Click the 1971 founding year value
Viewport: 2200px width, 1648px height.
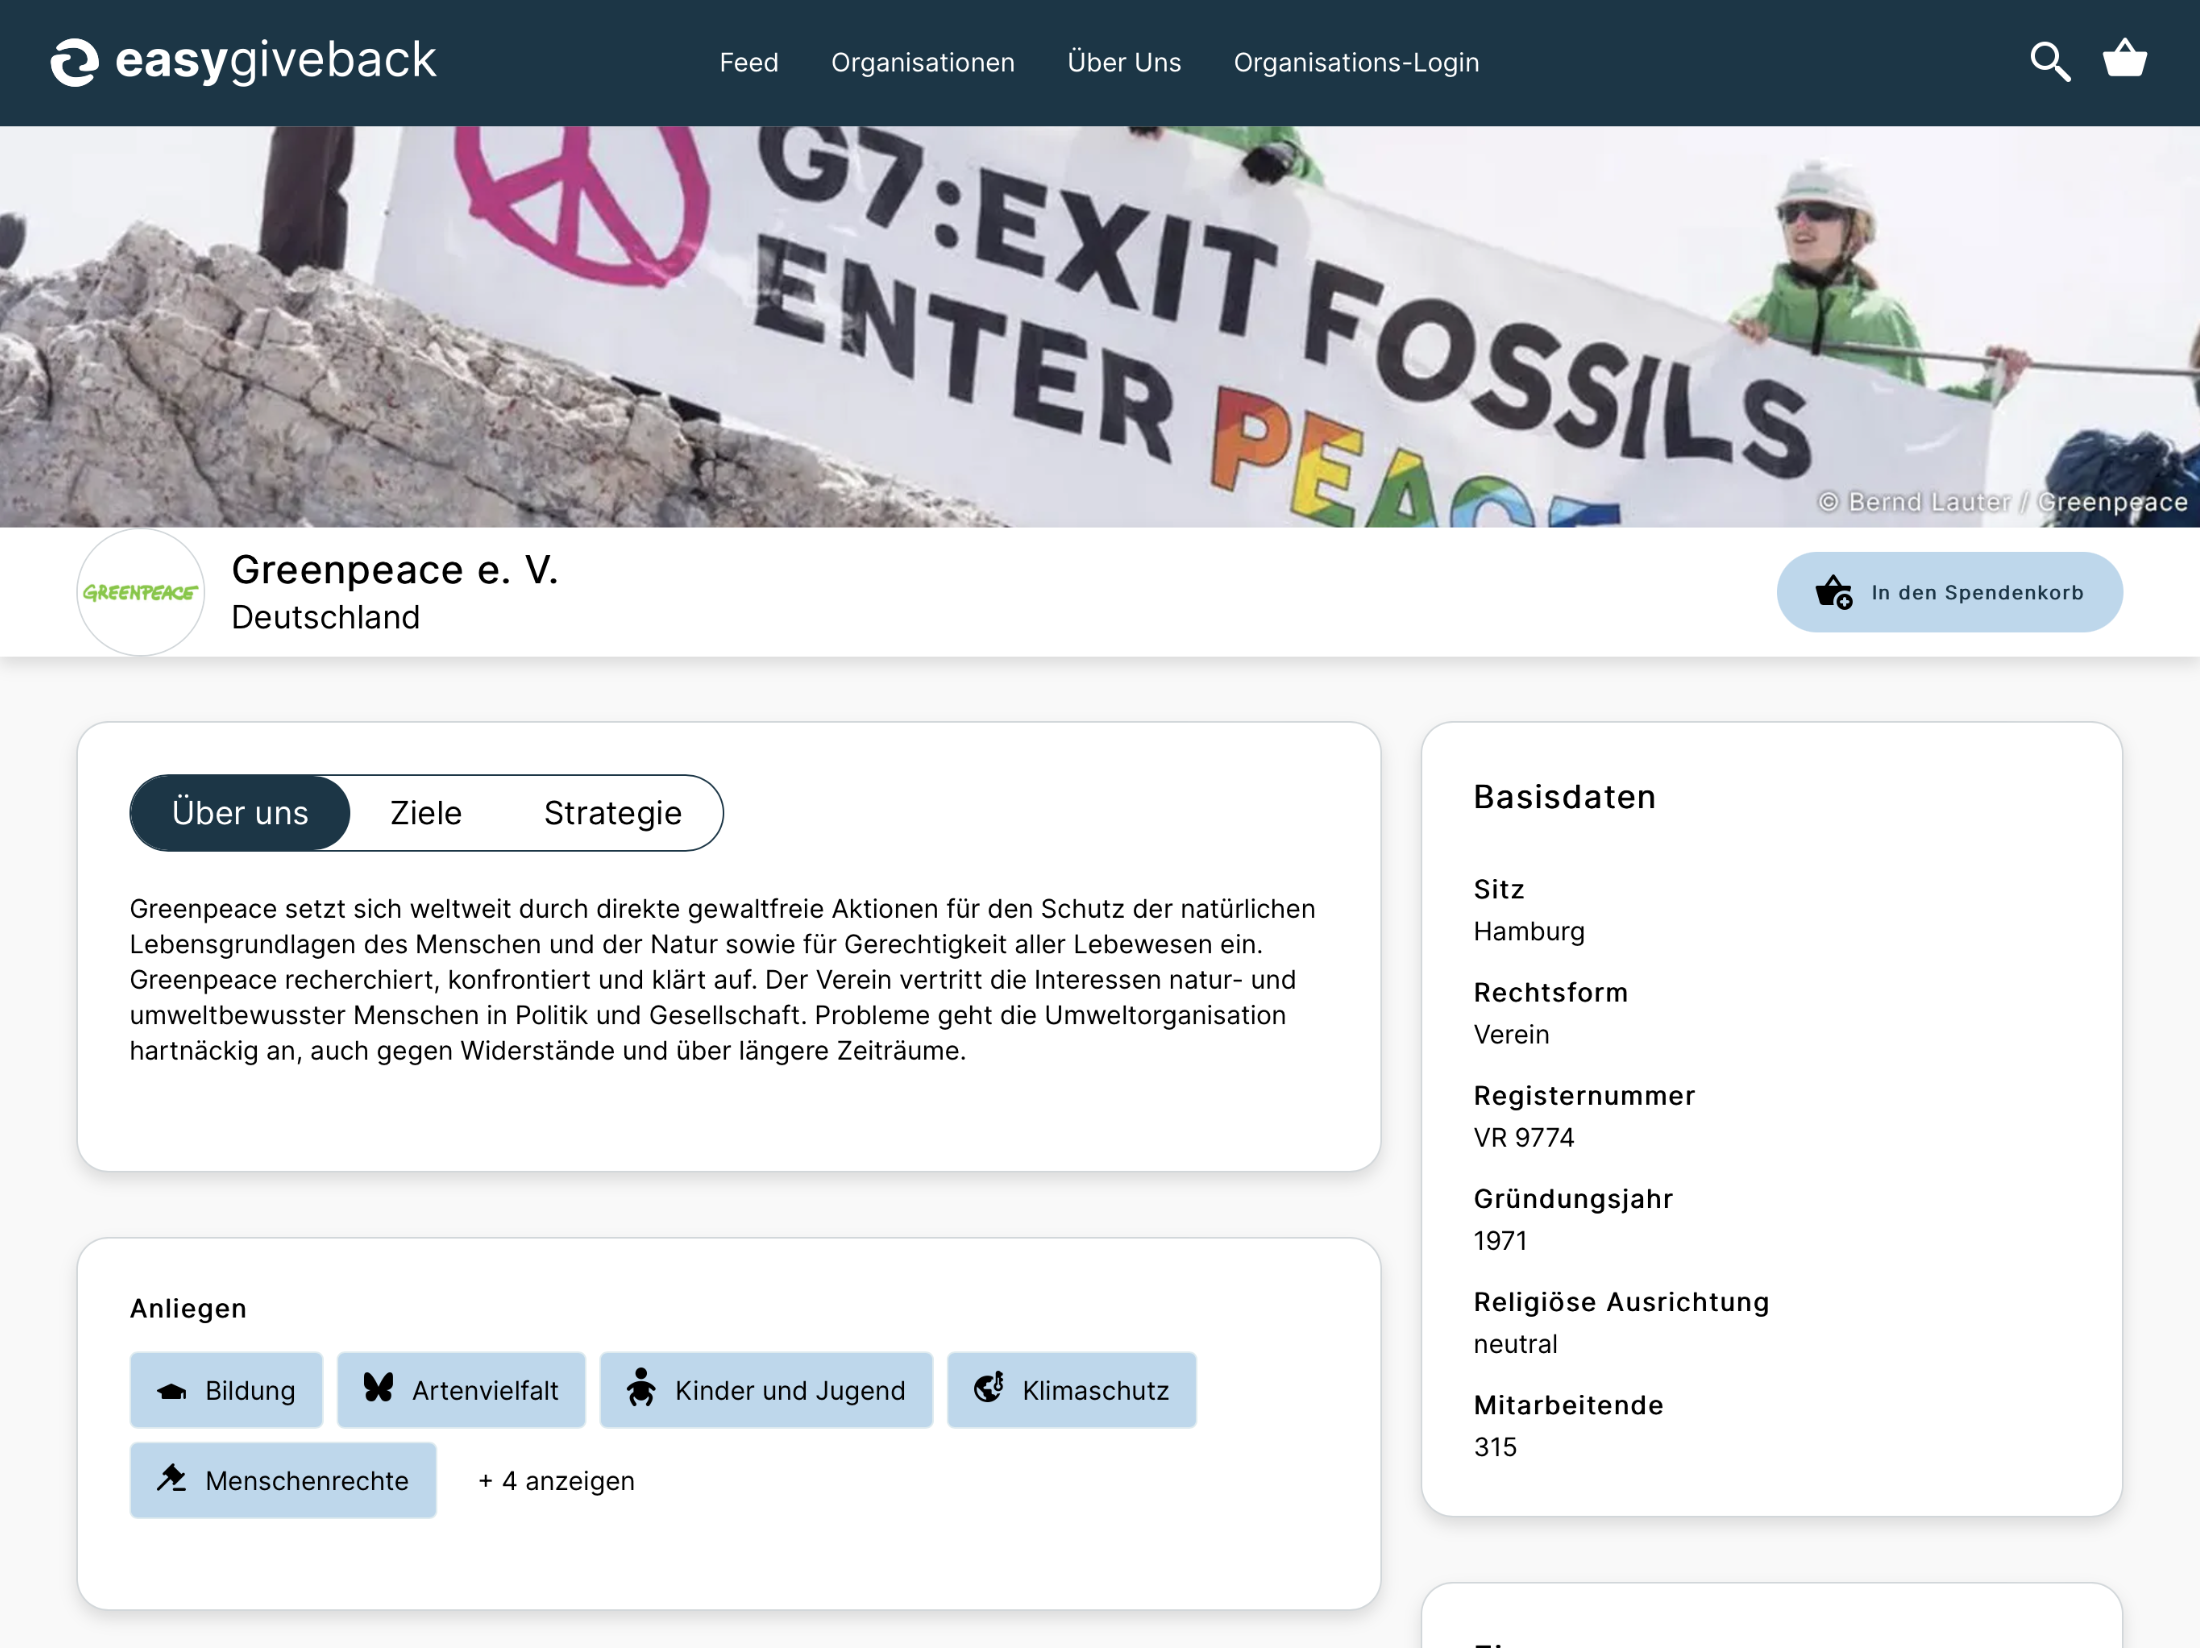pyautogui.click(x=1500, y=1241)
